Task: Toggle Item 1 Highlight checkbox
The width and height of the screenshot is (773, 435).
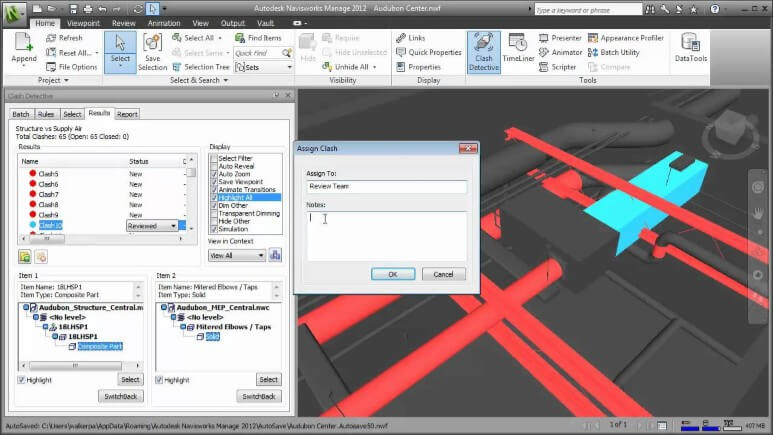Action: click(21, 380)
